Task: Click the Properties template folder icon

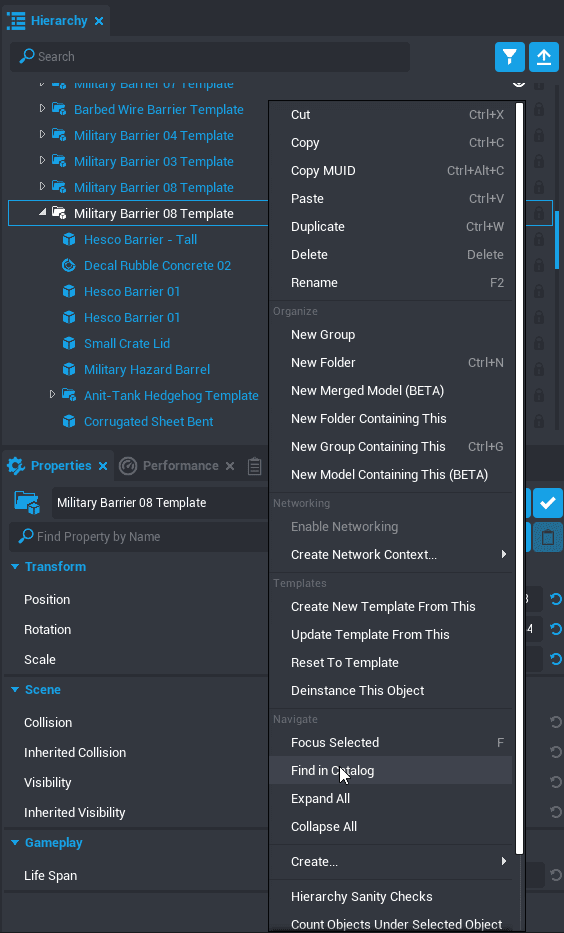Action: point(27,503)
